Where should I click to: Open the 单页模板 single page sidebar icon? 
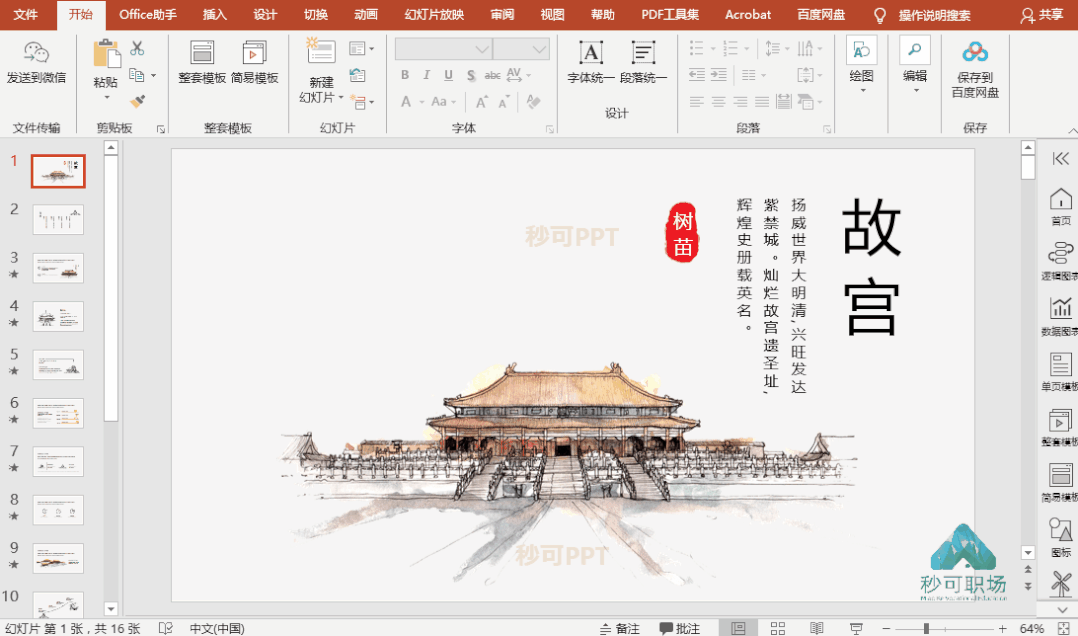click(x=1060, y=364)
